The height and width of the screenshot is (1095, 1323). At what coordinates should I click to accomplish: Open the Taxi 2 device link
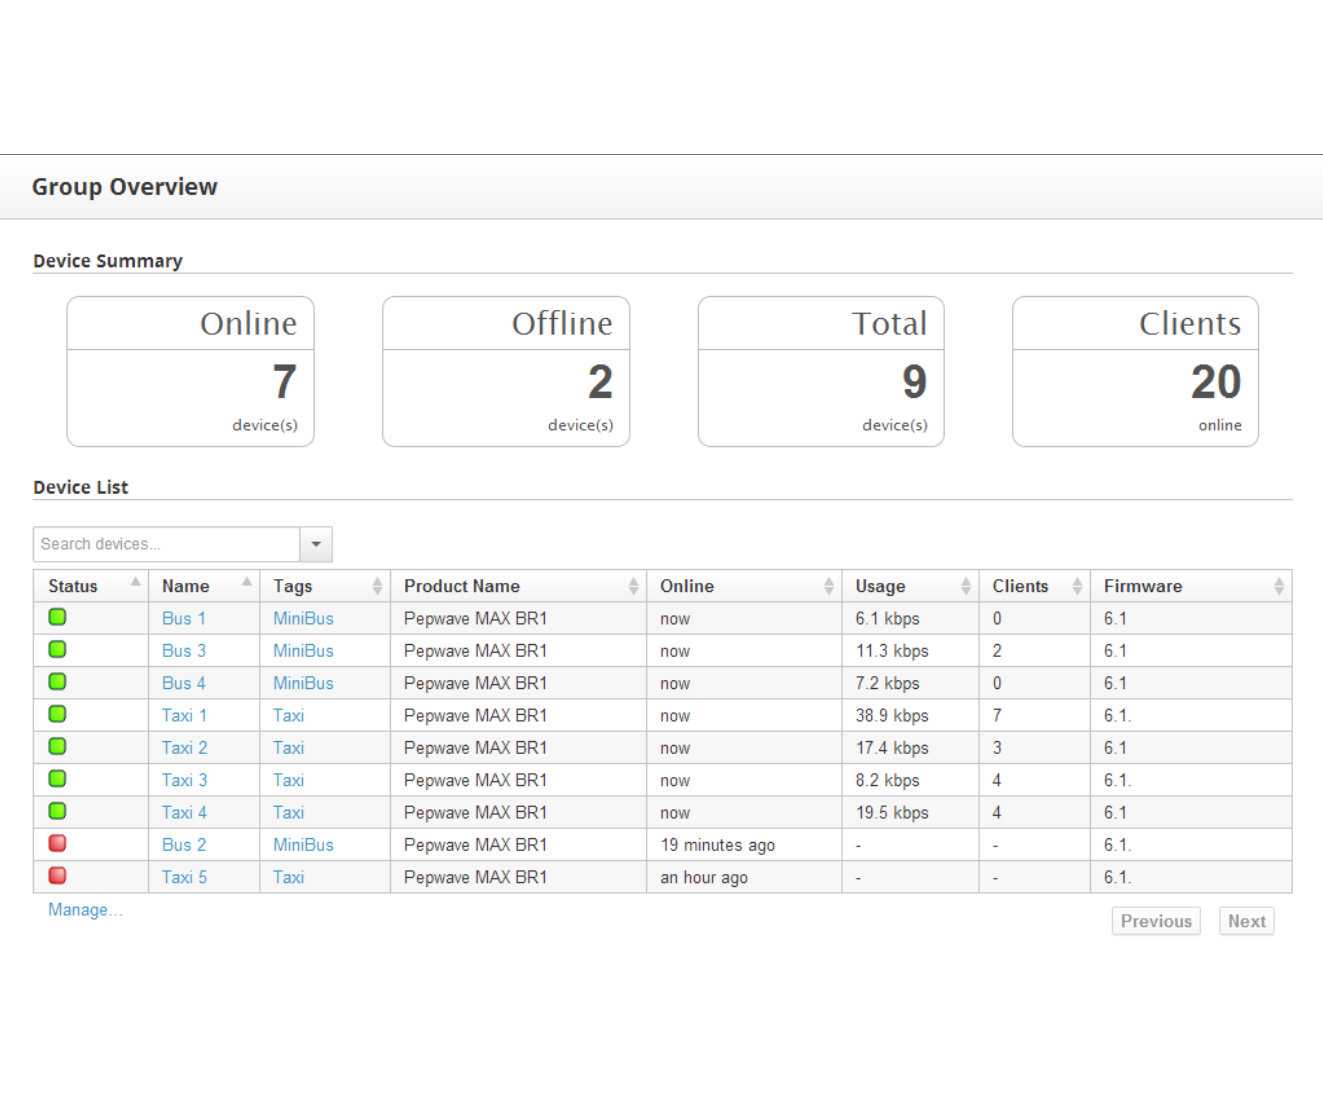click(184, 748)
